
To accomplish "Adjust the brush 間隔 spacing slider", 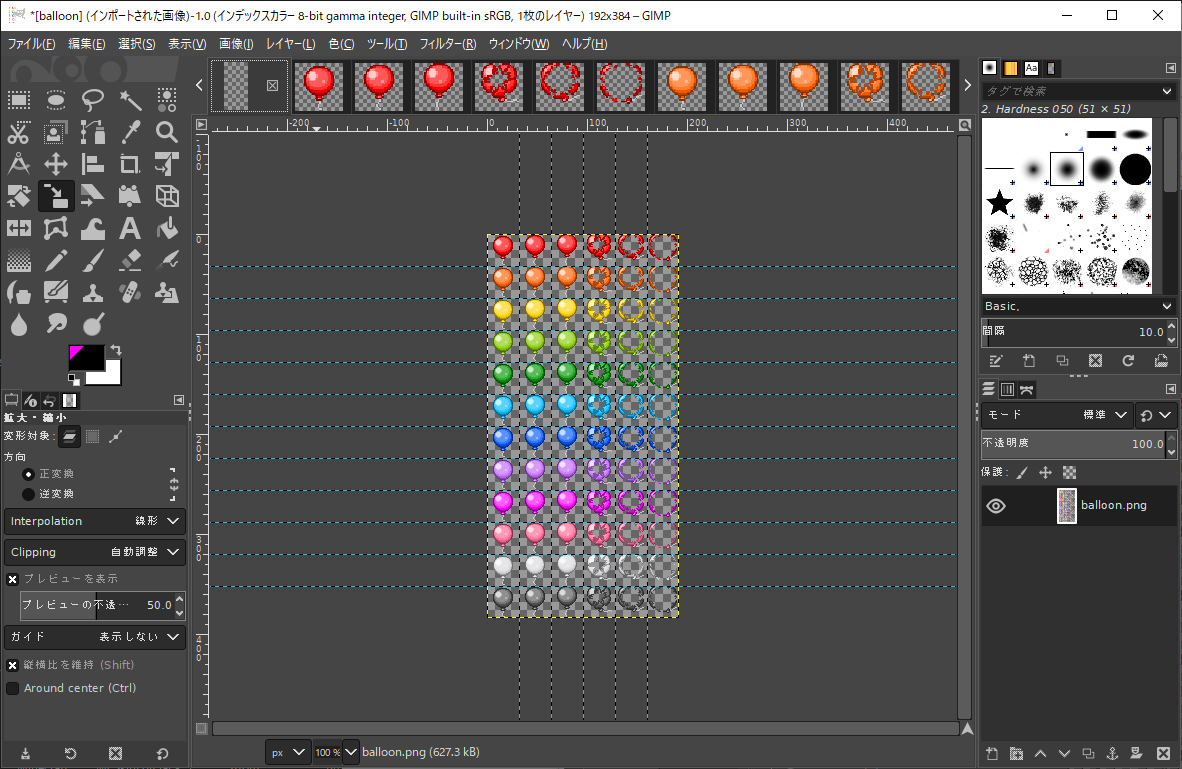I will tap(1073, 332).
